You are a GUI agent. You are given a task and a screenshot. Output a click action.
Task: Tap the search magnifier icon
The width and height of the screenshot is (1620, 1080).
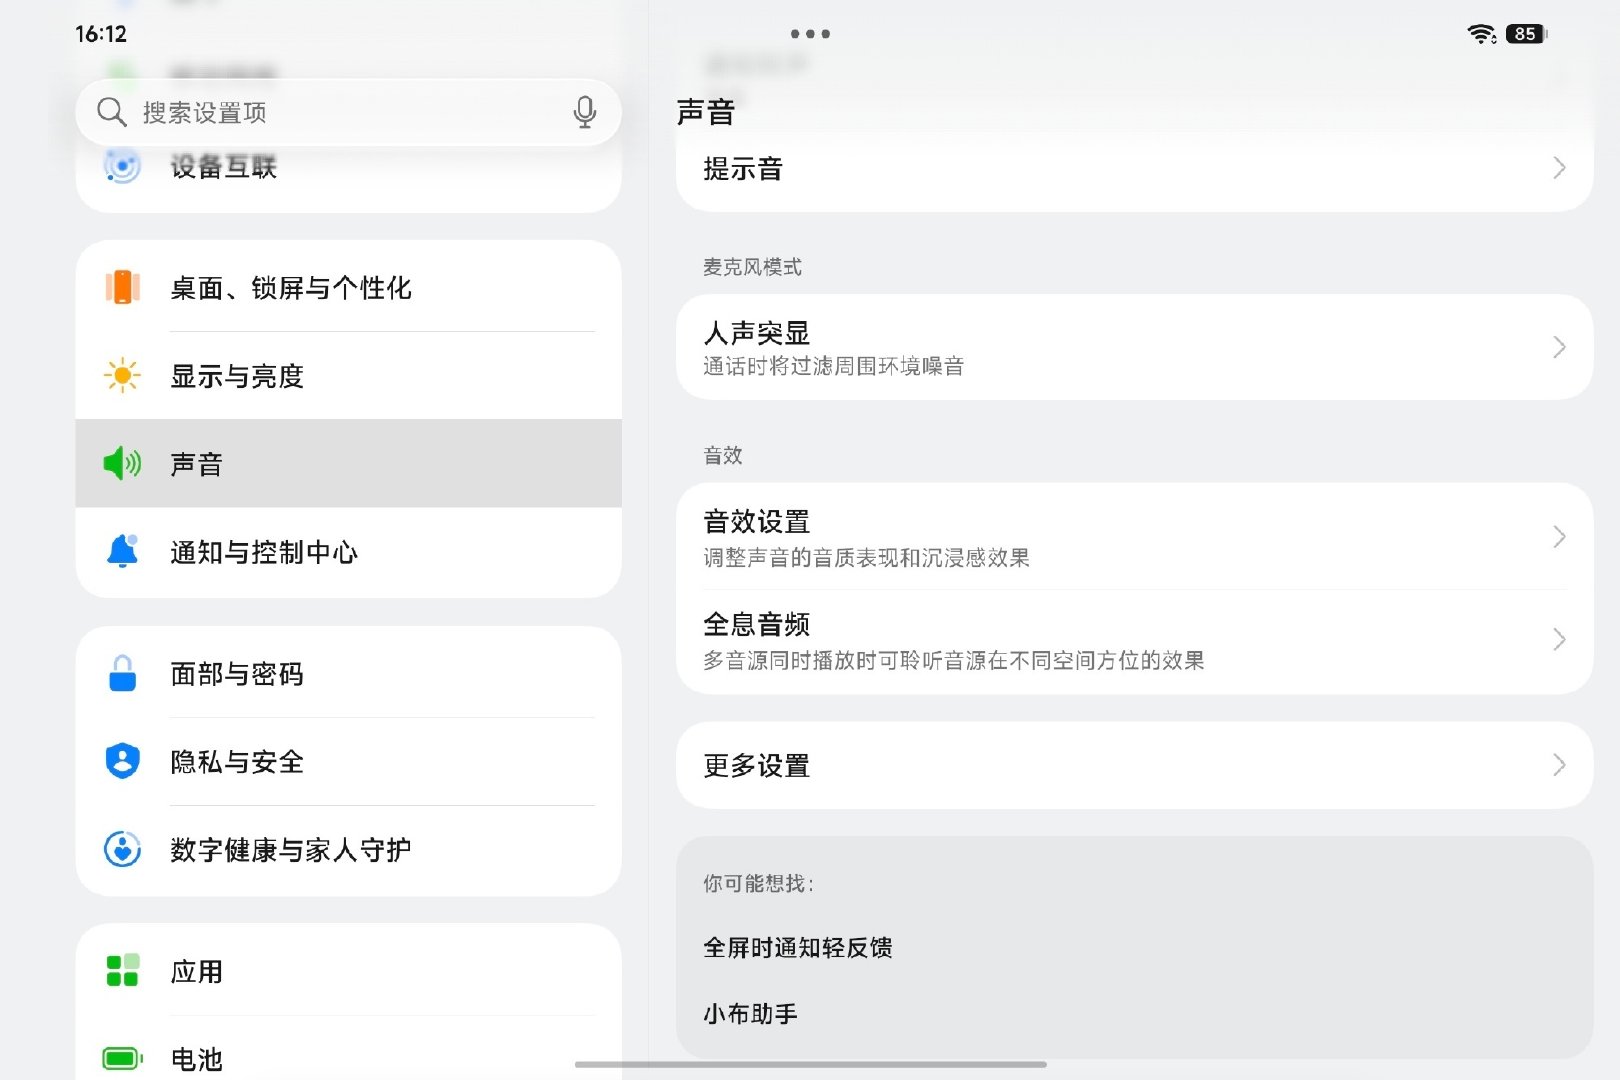pos(111,112)
